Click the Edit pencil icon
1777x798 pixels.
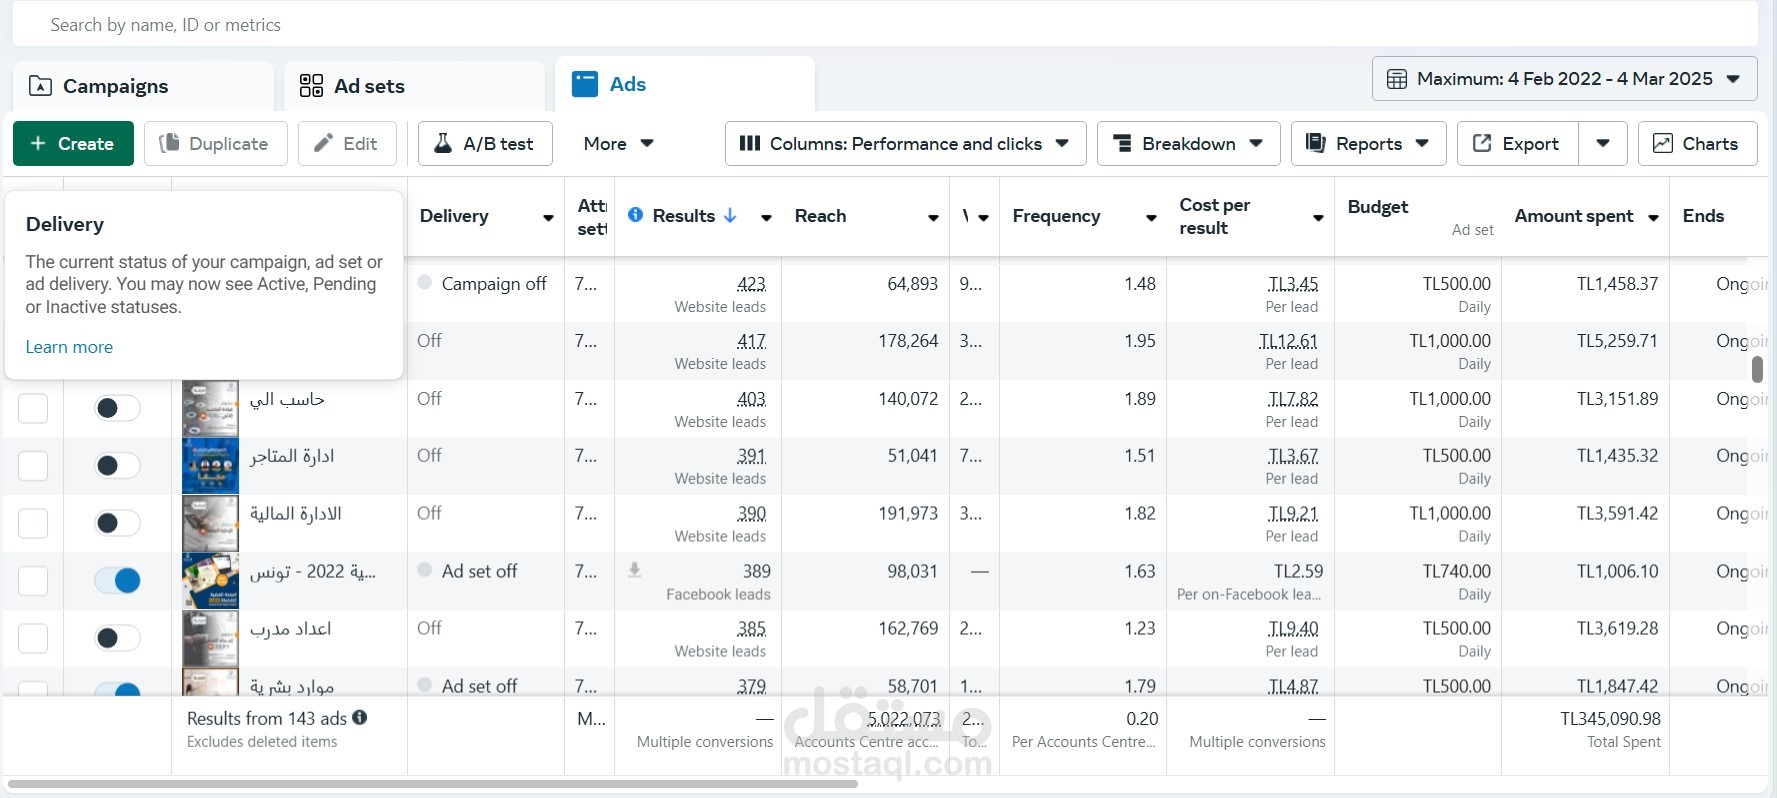323,144
